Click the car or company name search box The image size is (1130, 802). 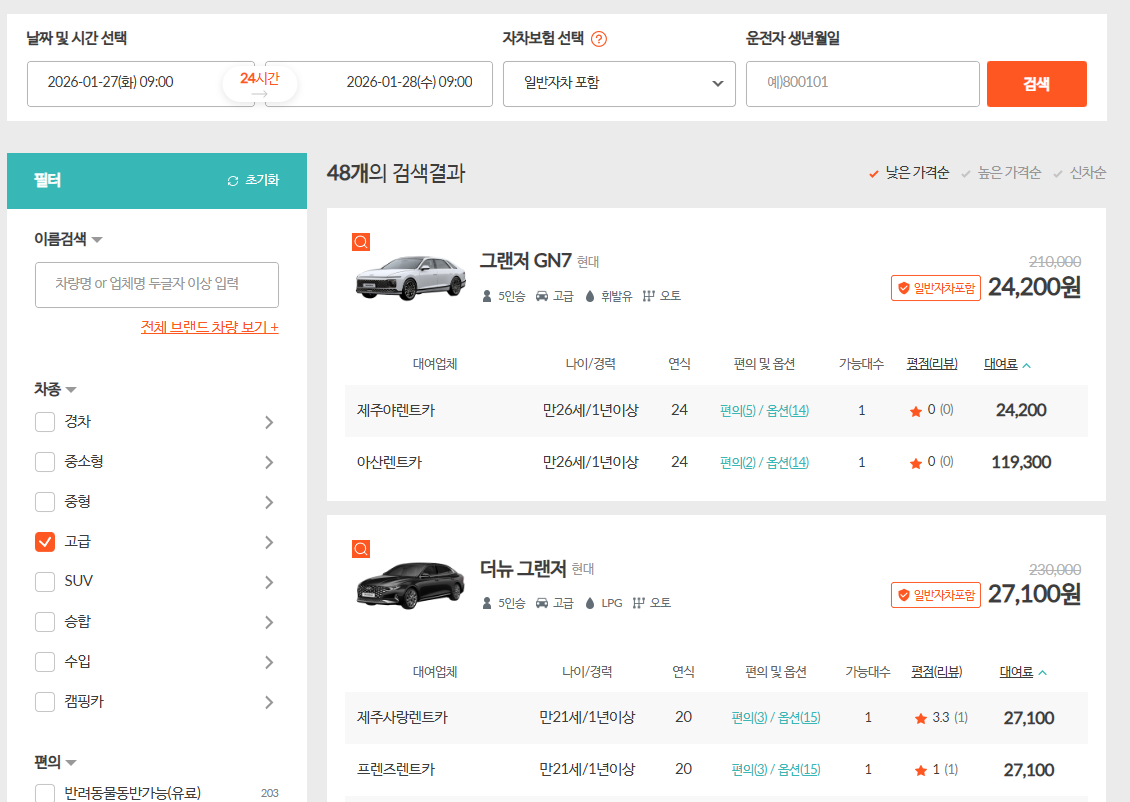156,285
